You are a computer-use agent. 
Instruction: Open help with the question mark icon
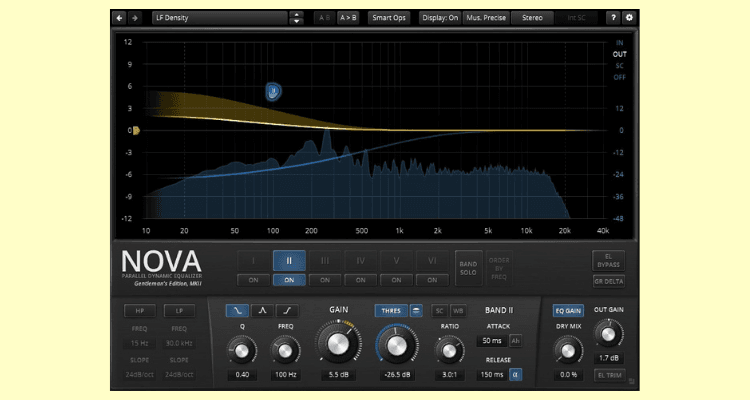(x=613, y=18)
